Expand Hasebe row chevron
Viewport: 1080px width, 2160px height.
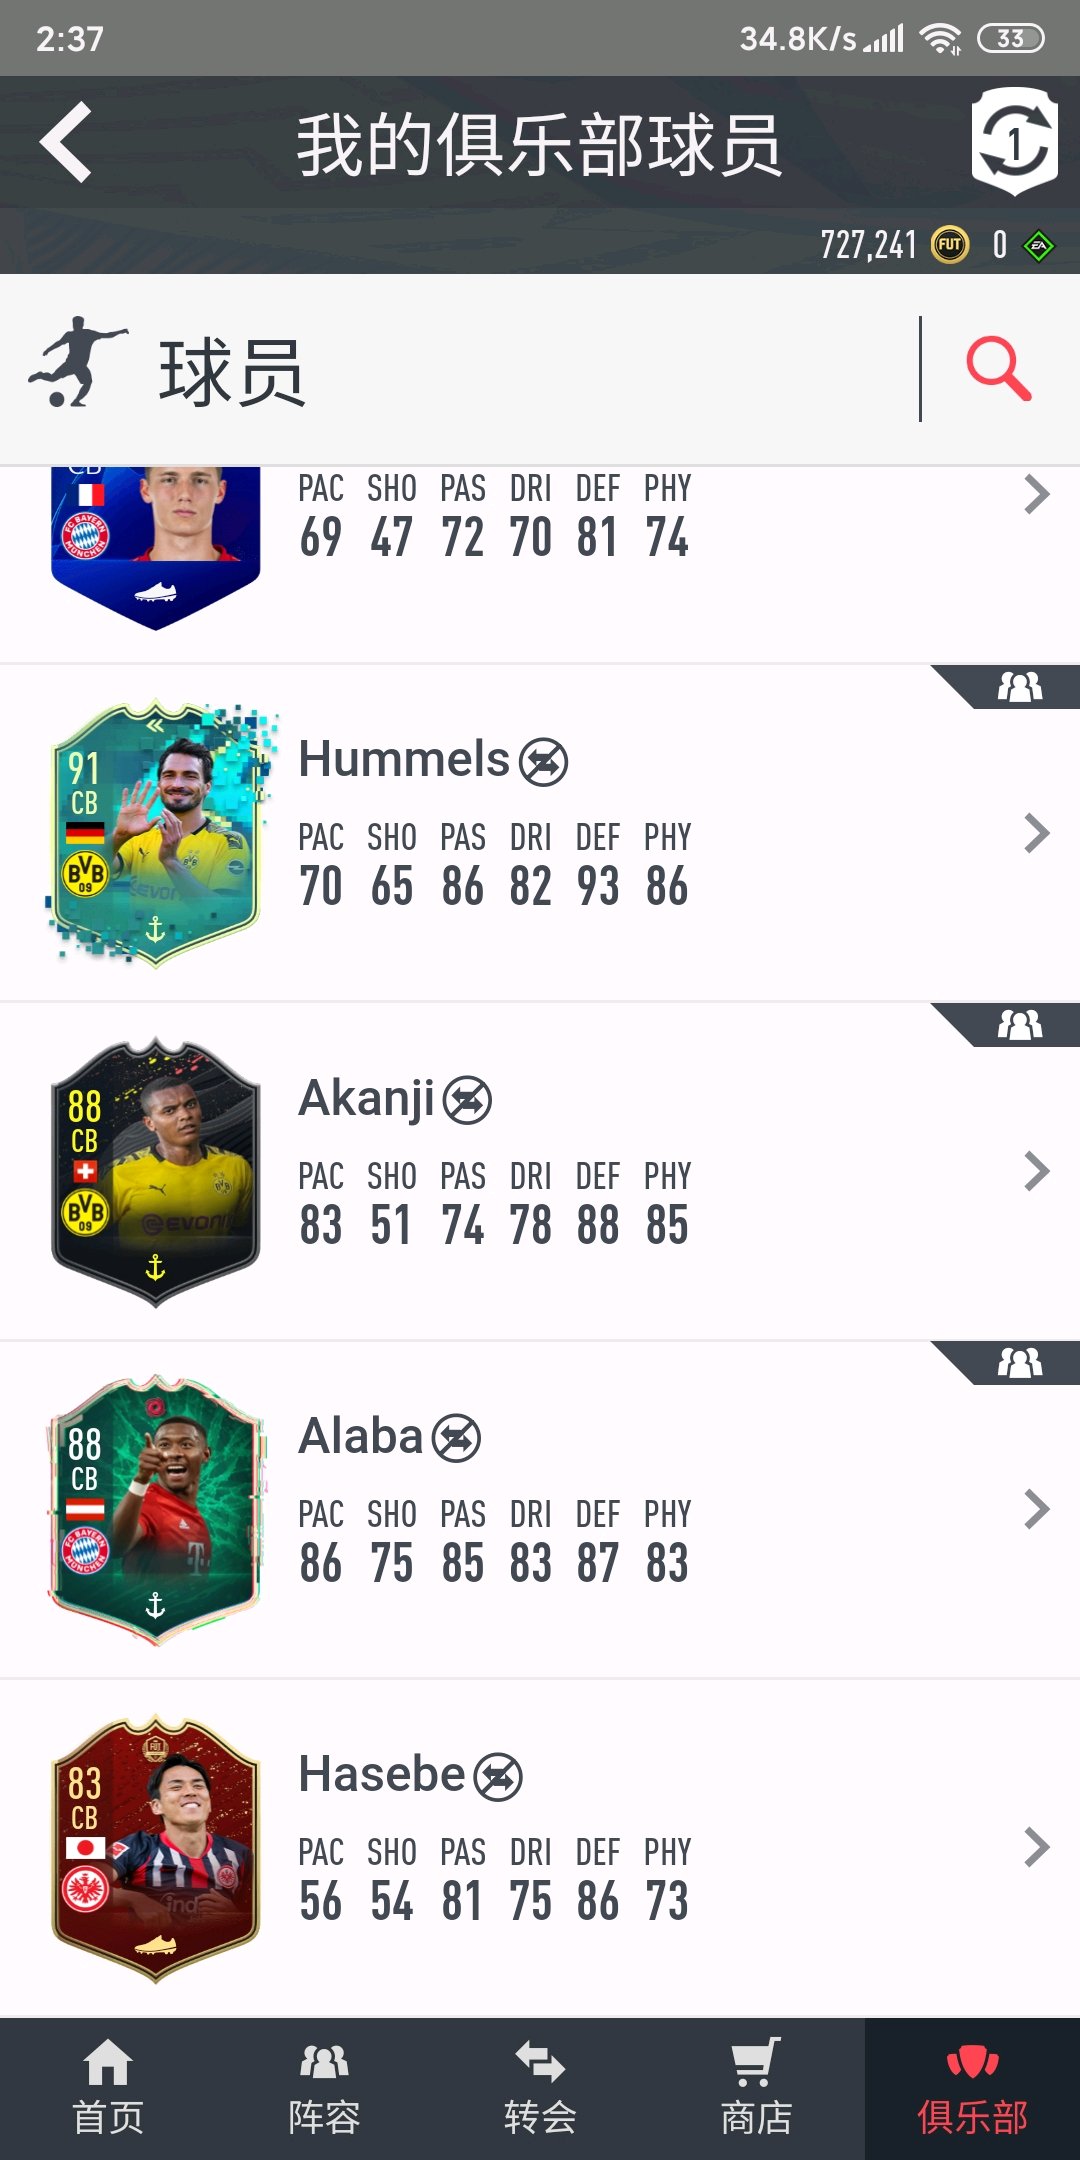(1037, 1847)
